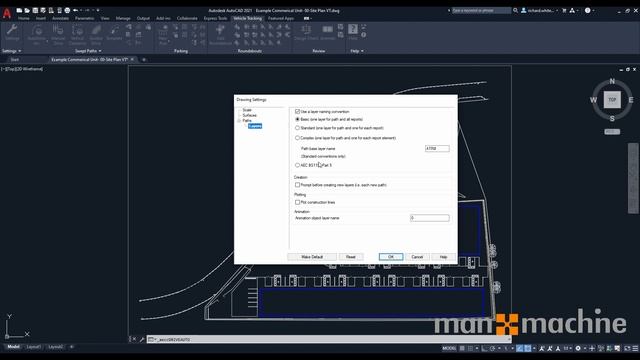Click the search magnifier icon in title bar
Image resolution: width=640 pixels, height=360 pixels.
point(516,11)
